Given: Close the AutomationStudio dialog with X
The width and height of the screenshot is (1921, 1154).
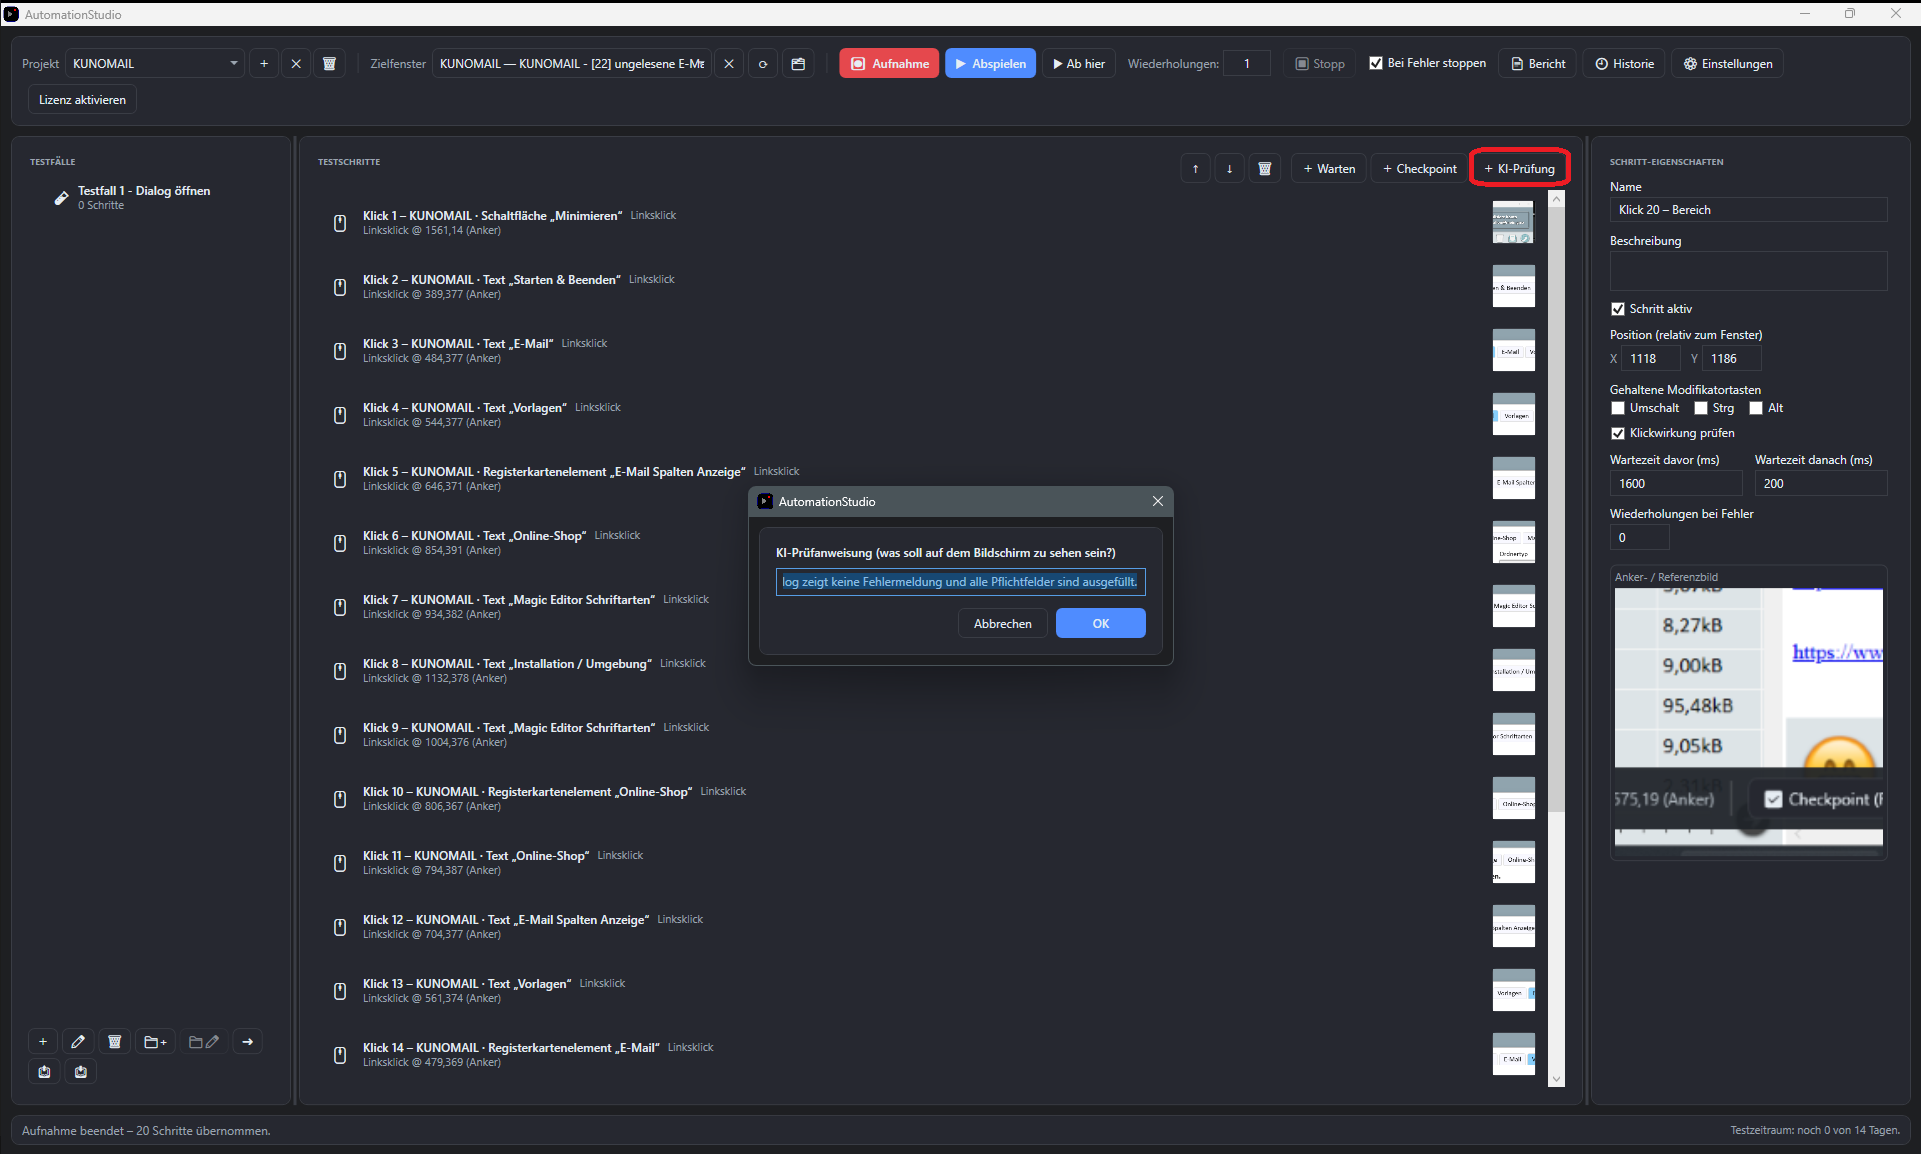Looking at the screenshot, I should pos(1157,502).
